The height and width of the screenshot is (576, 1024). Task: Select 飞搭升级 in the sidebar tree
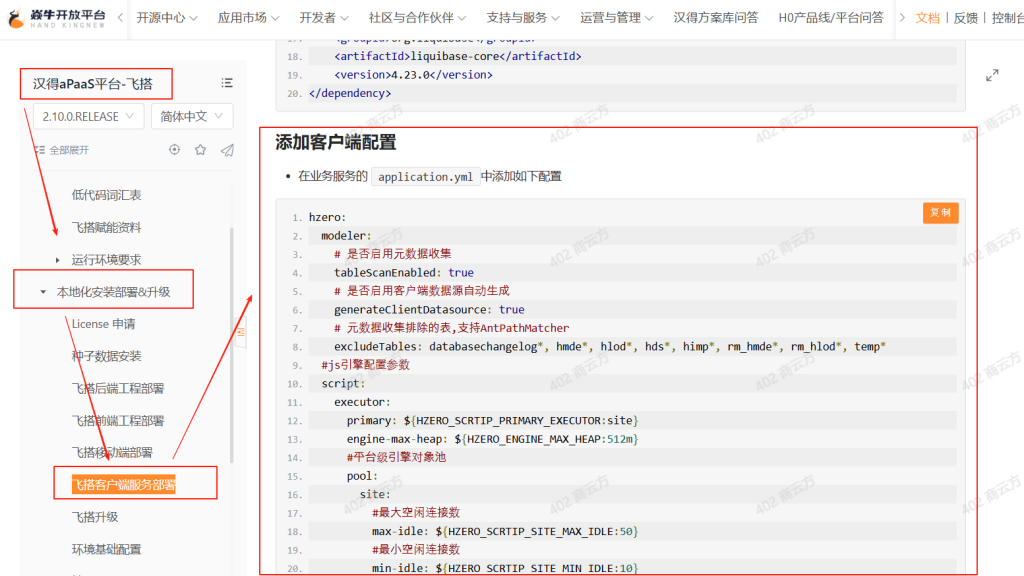coord(95,517)
